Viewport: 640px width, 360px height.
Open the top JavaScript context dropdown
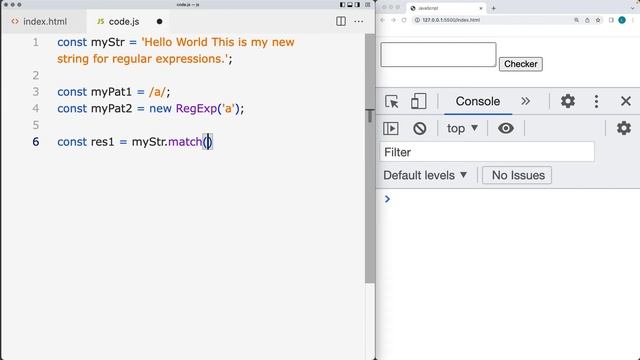[462, 129]
